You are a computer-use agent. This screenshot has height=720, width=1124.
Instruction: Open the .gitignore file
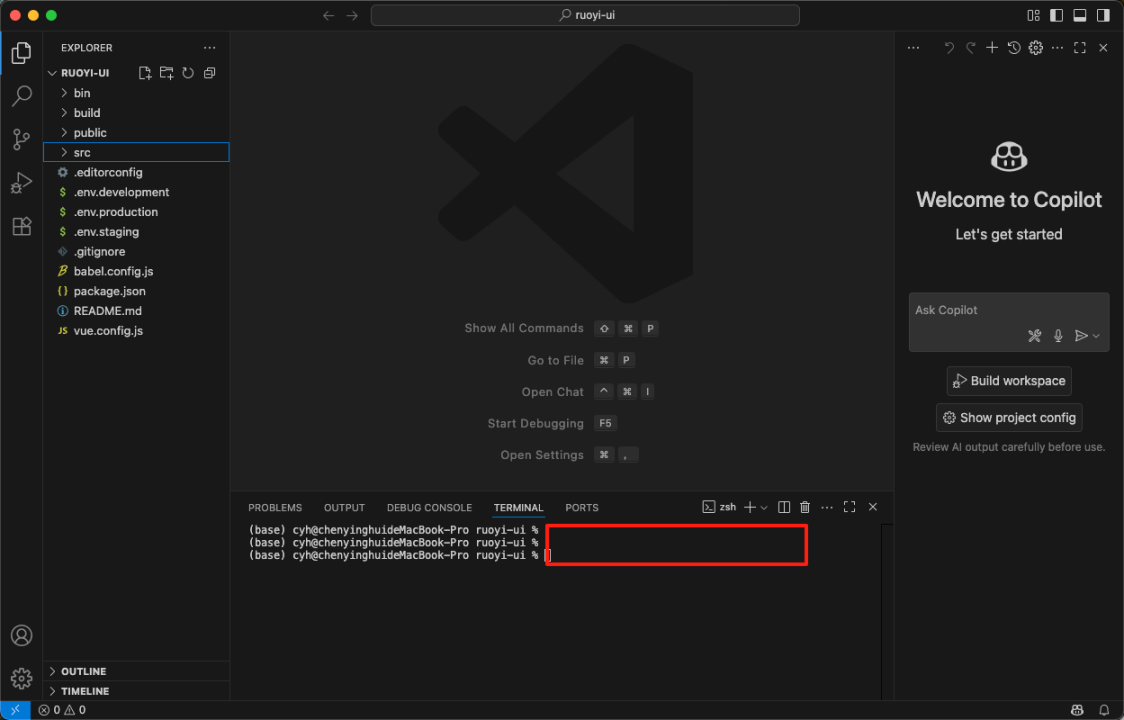pos(136,252)
